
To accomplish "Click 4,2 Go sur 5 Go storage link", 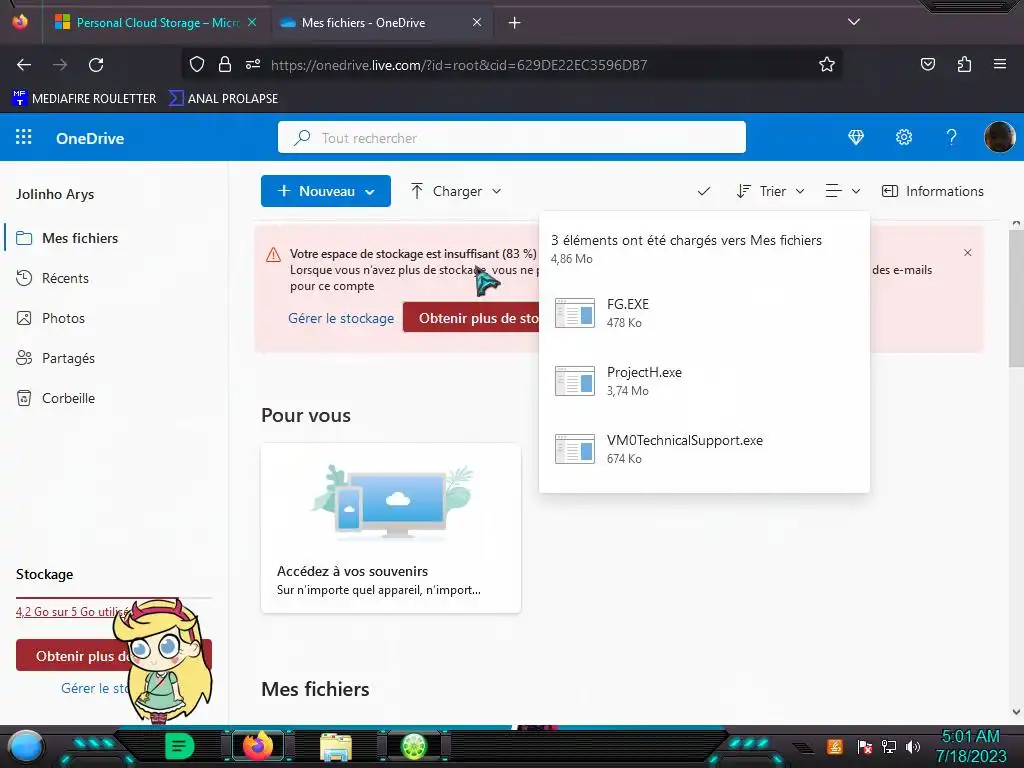I will (72, 612).
